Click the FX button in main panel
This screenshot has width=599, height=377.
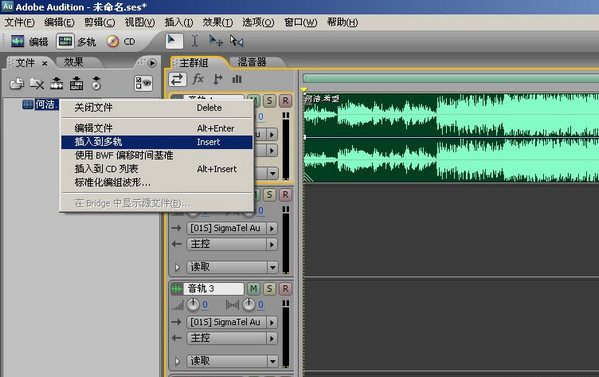[198, 79]
